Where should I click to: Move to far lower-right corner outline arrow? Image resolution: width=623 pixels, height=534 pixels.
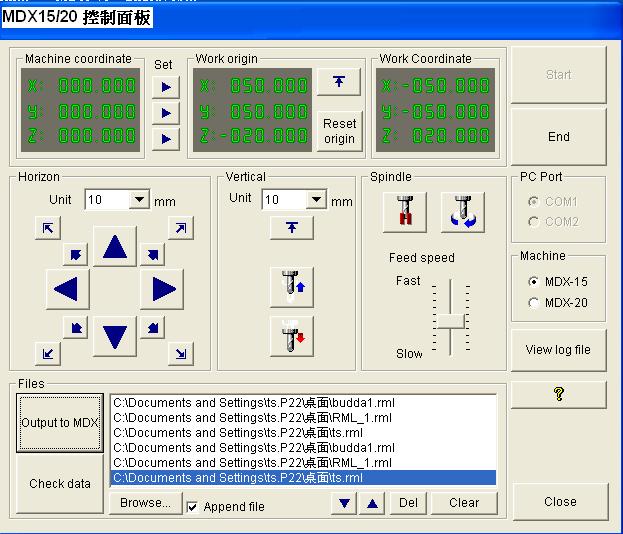tap(181, 354)
